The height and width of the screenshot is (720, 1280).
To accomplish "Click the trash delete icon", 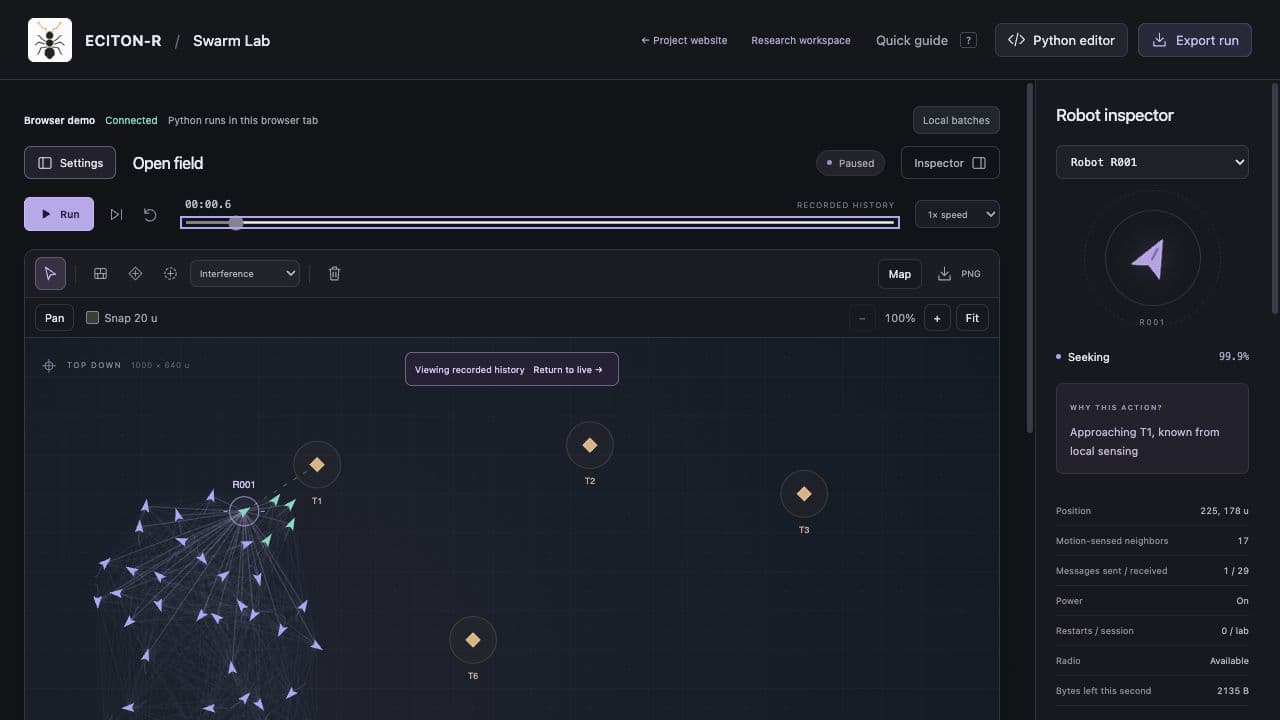I will [335, 273].
